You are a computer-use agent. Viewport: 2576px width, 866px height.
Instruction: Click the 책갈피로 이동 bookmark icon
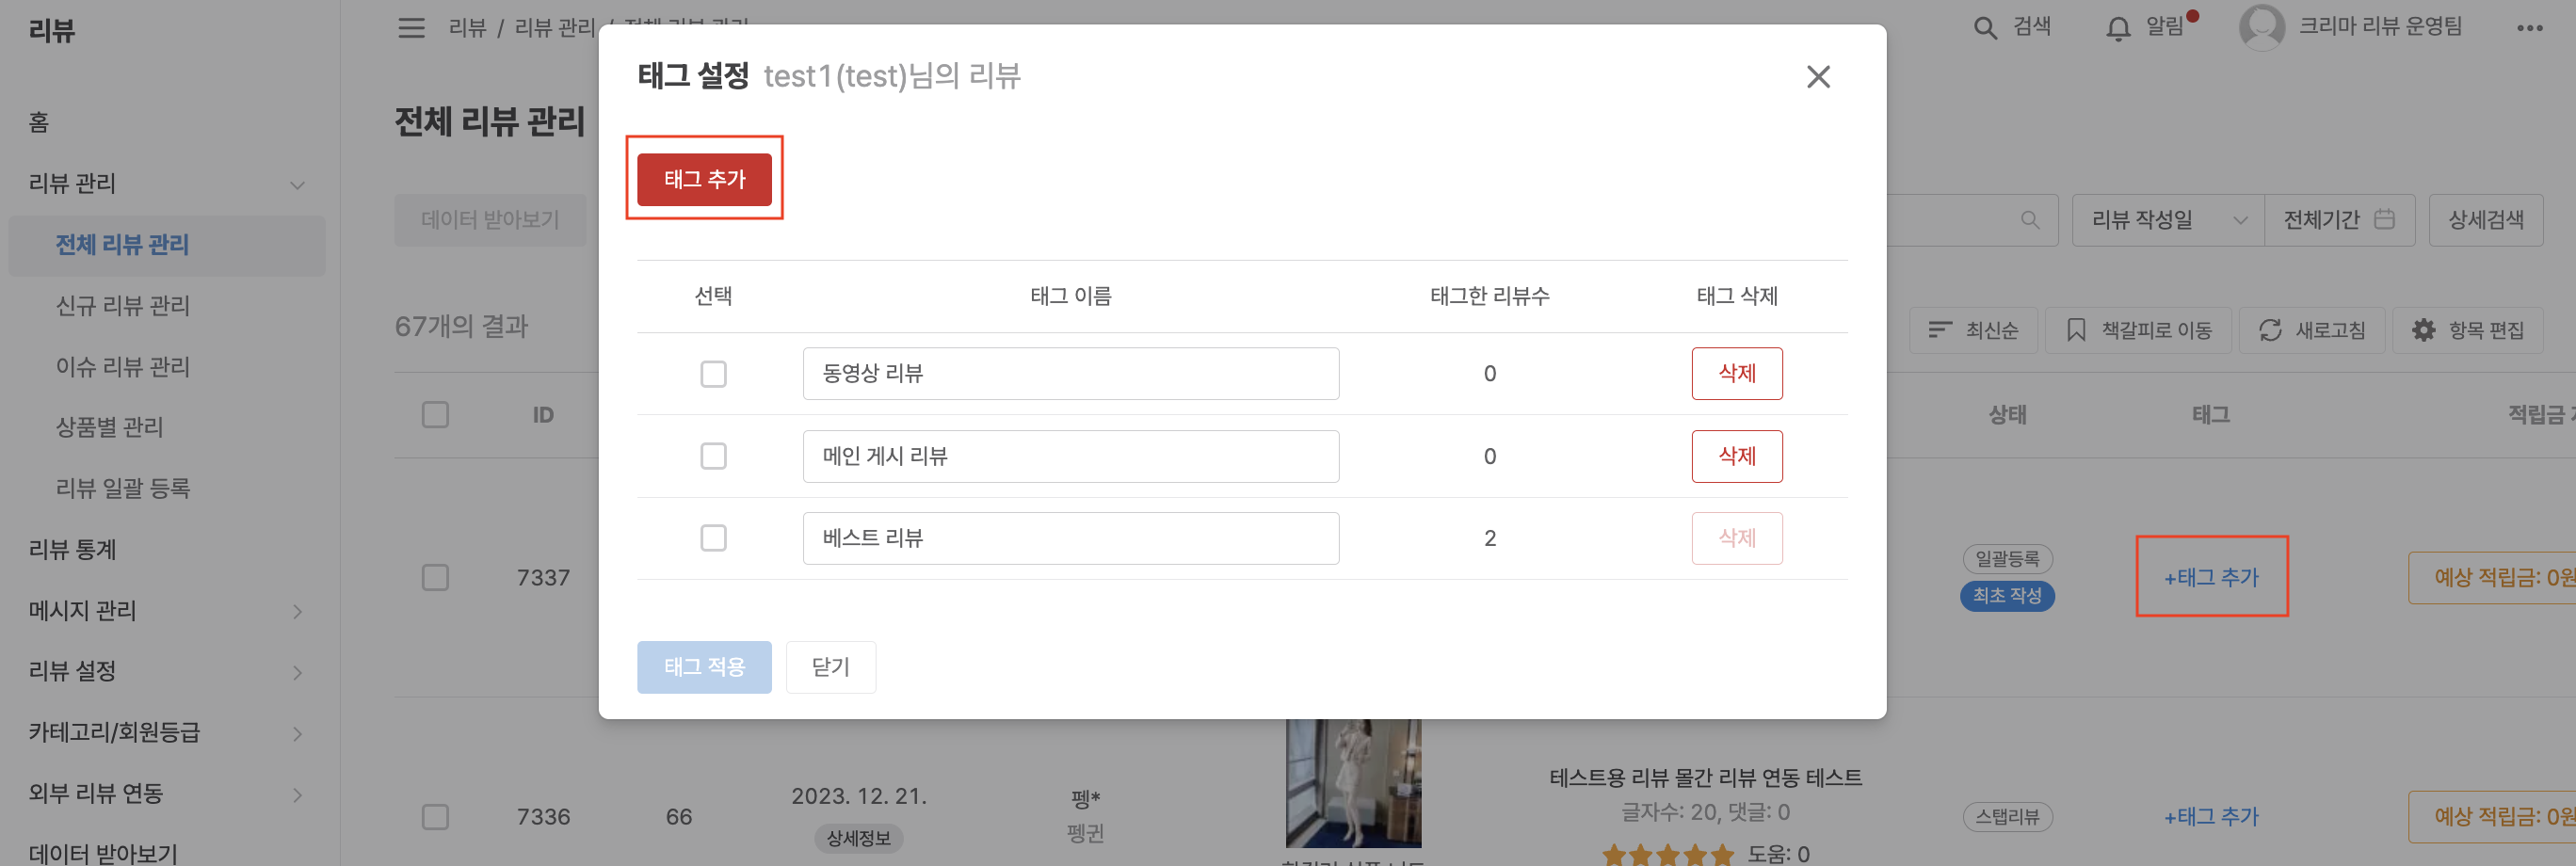(2076, 330)
